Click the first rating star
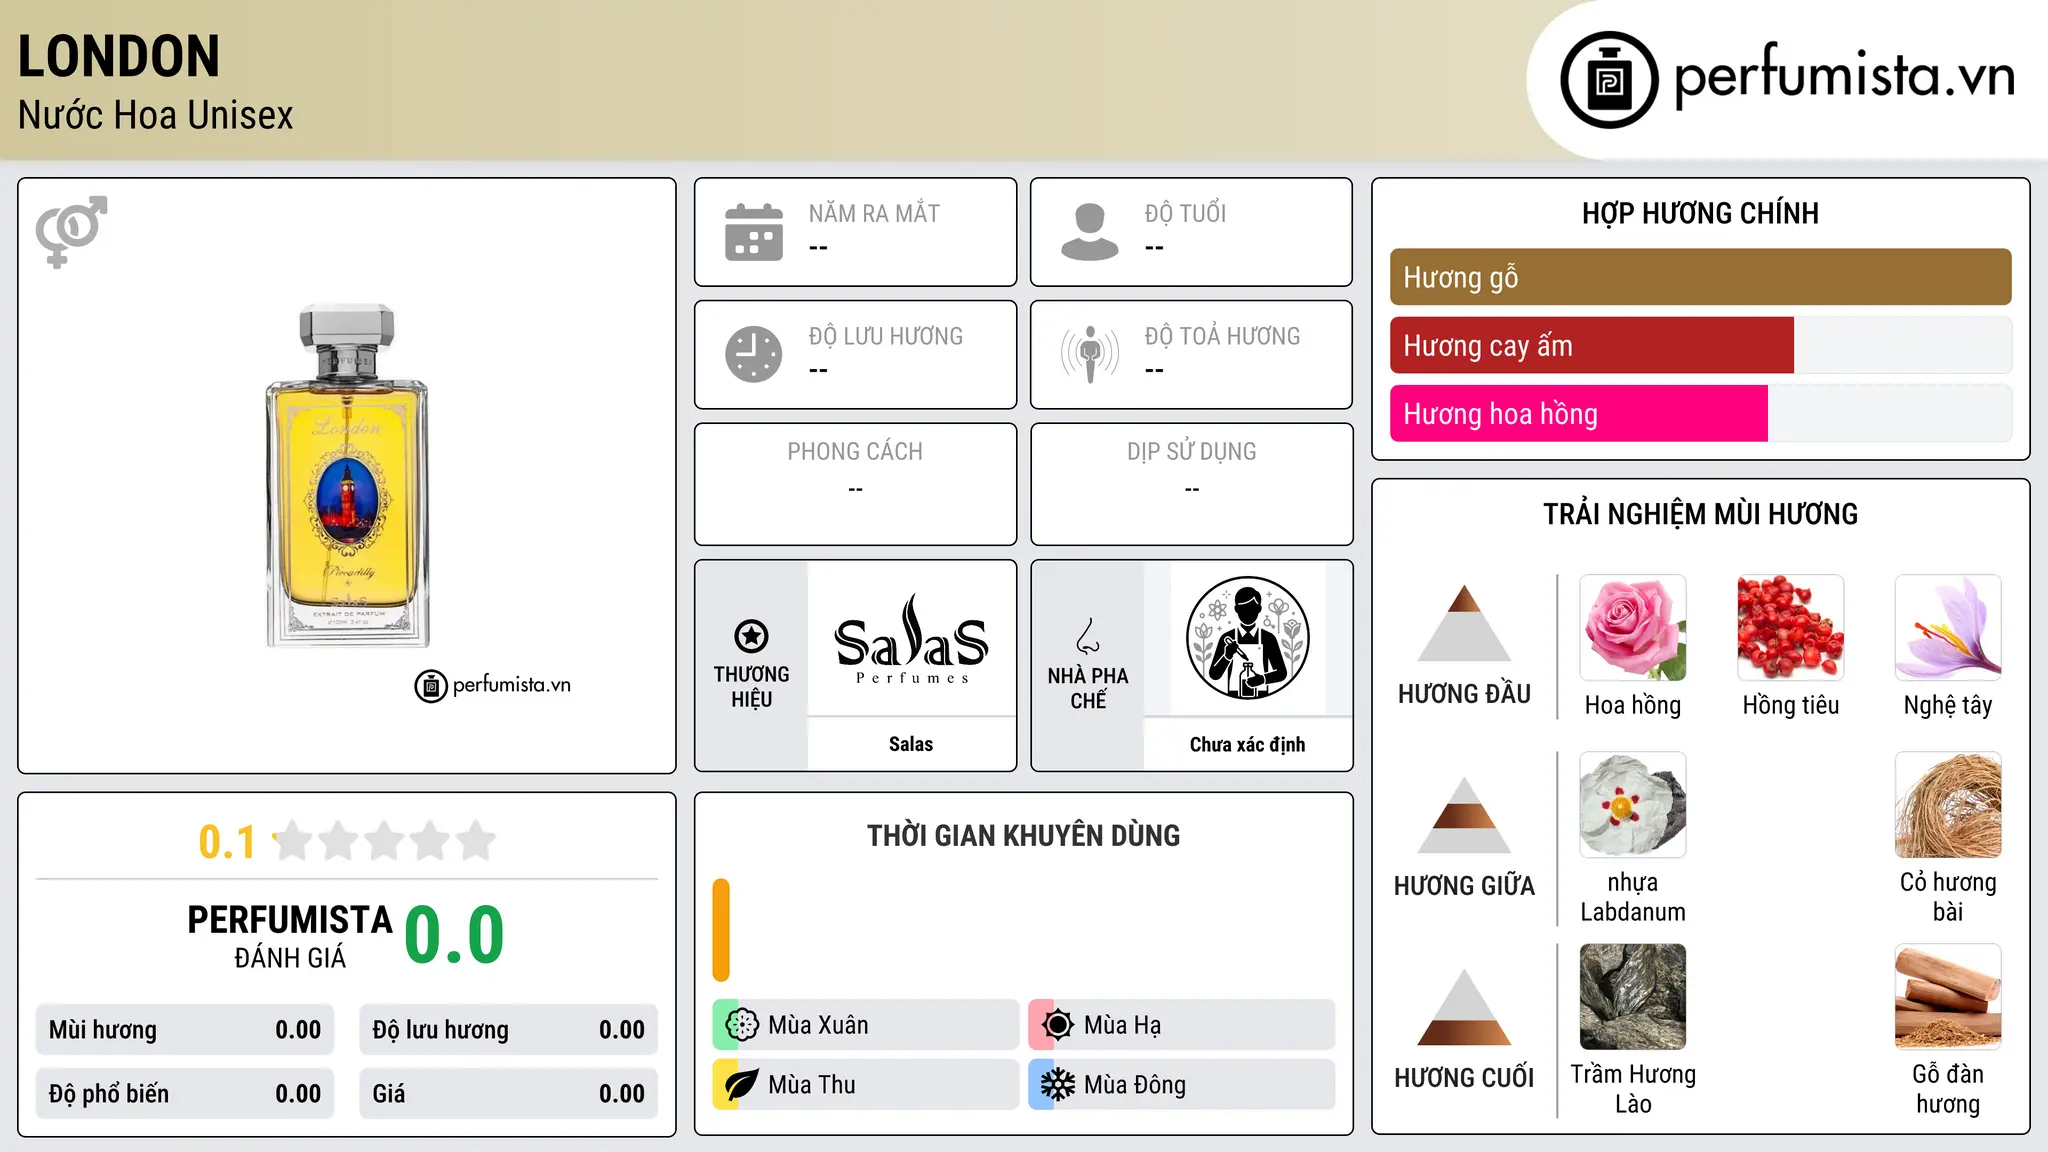 pyautogui.click(x=293, y=841)
